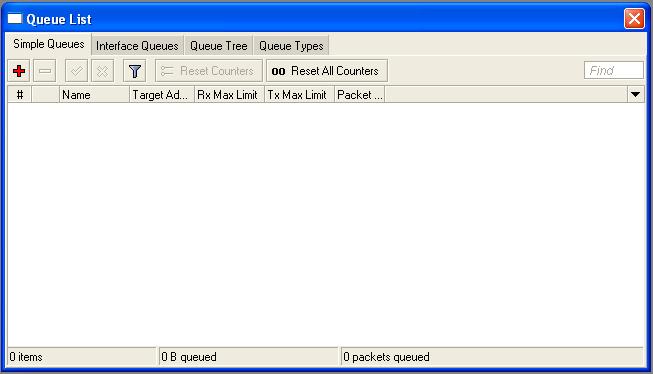Click the red plus add queue icon
This screenshot has height=374, width=653.
(19, 71)
